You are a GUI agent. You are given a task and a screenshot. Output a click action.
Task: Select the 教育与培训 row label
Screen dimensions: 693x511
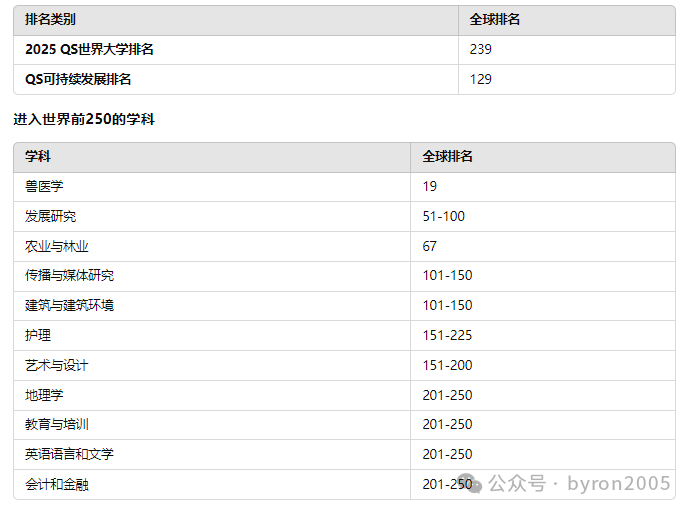tap(57, 425)
